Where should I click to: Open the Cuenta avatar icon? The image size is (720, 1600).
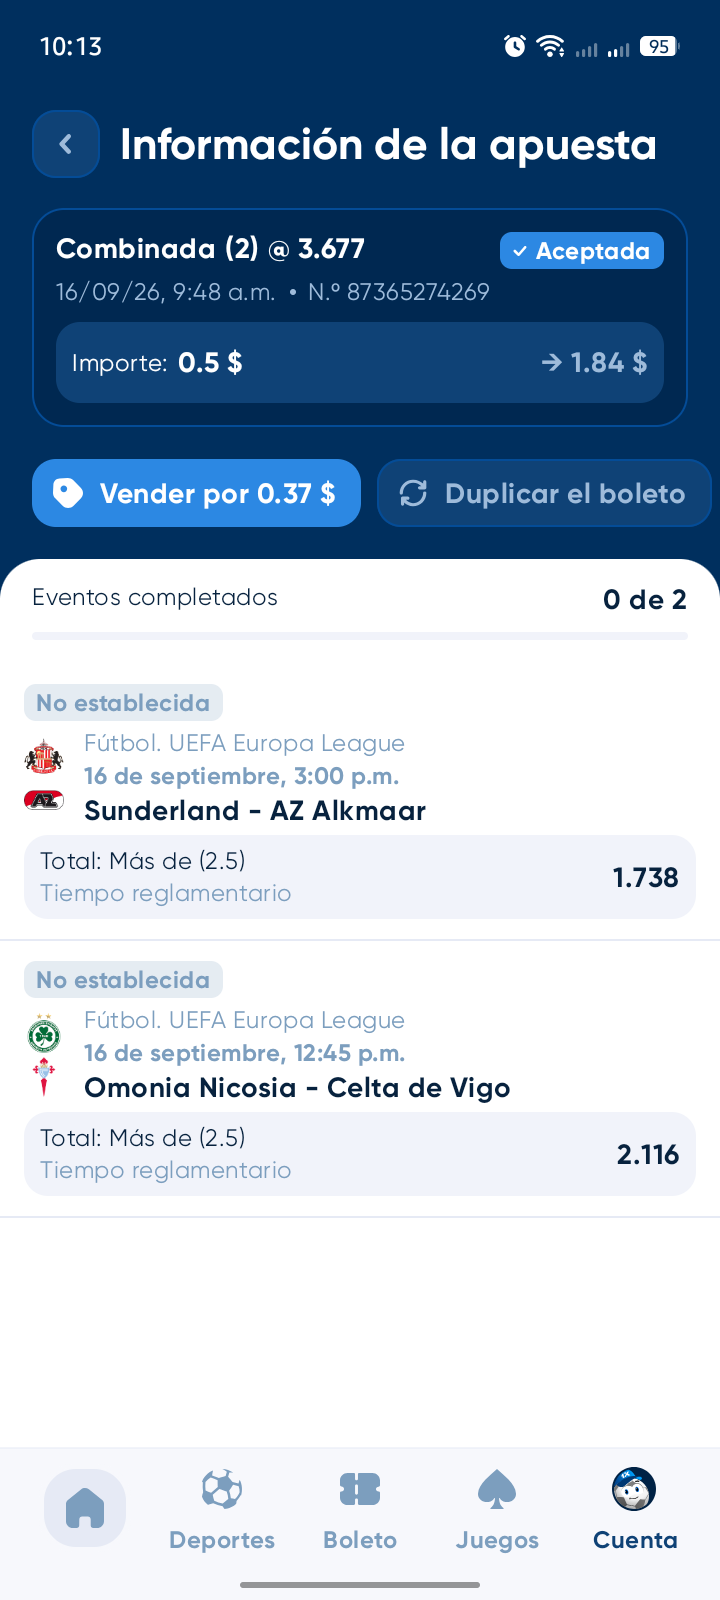(634, 1489)
